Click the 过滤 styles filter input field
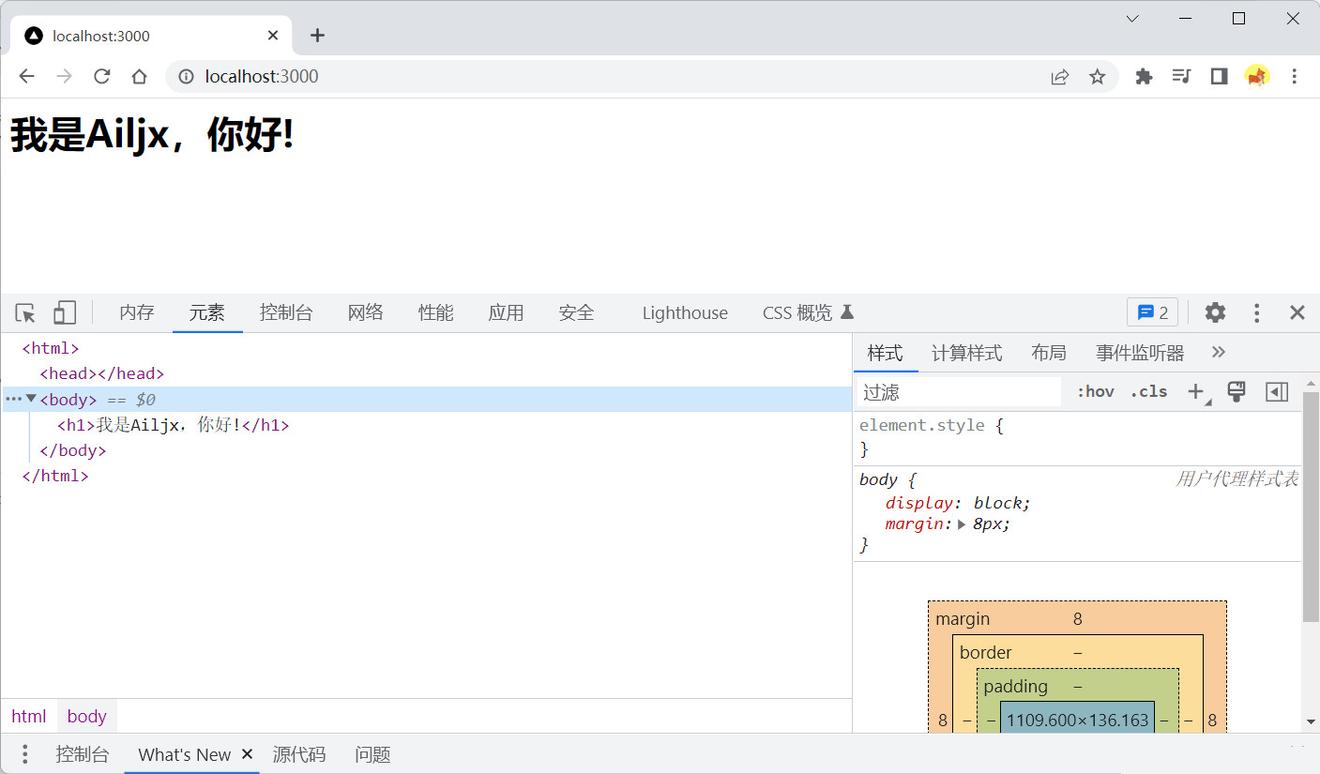This screenshot has height=774, width=1320. coord(958,392)
